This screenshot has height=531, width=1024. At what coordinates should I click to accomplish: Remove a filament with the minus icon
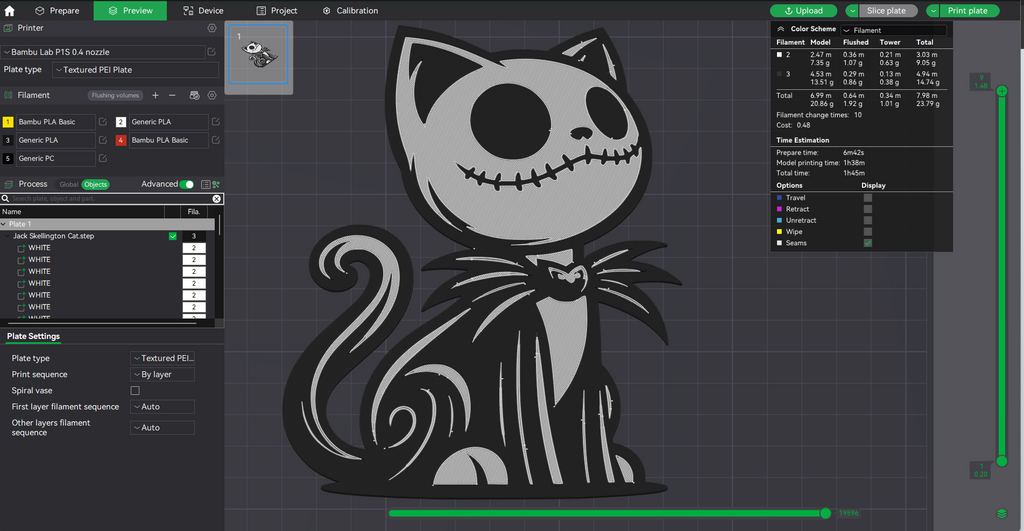172,95
